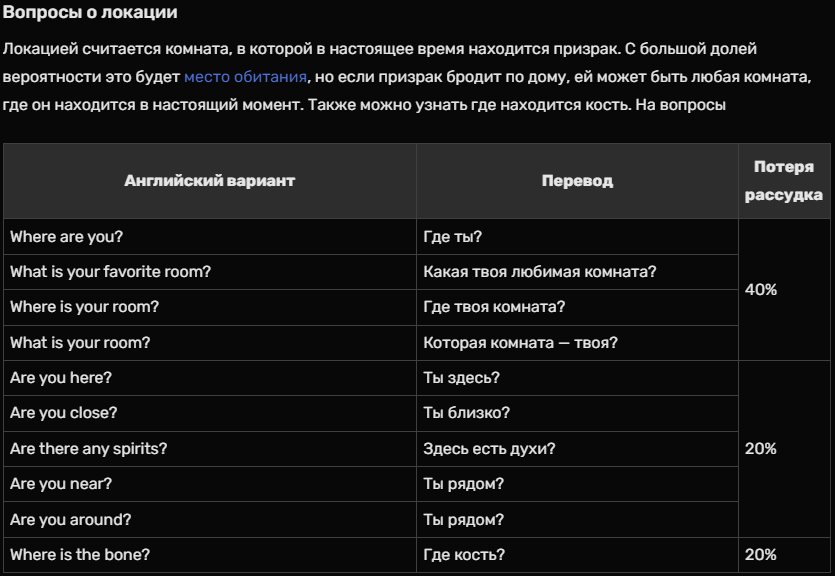
Task: Select the "Are there any spirits?" cell
Action: click(x=88, y=449)
